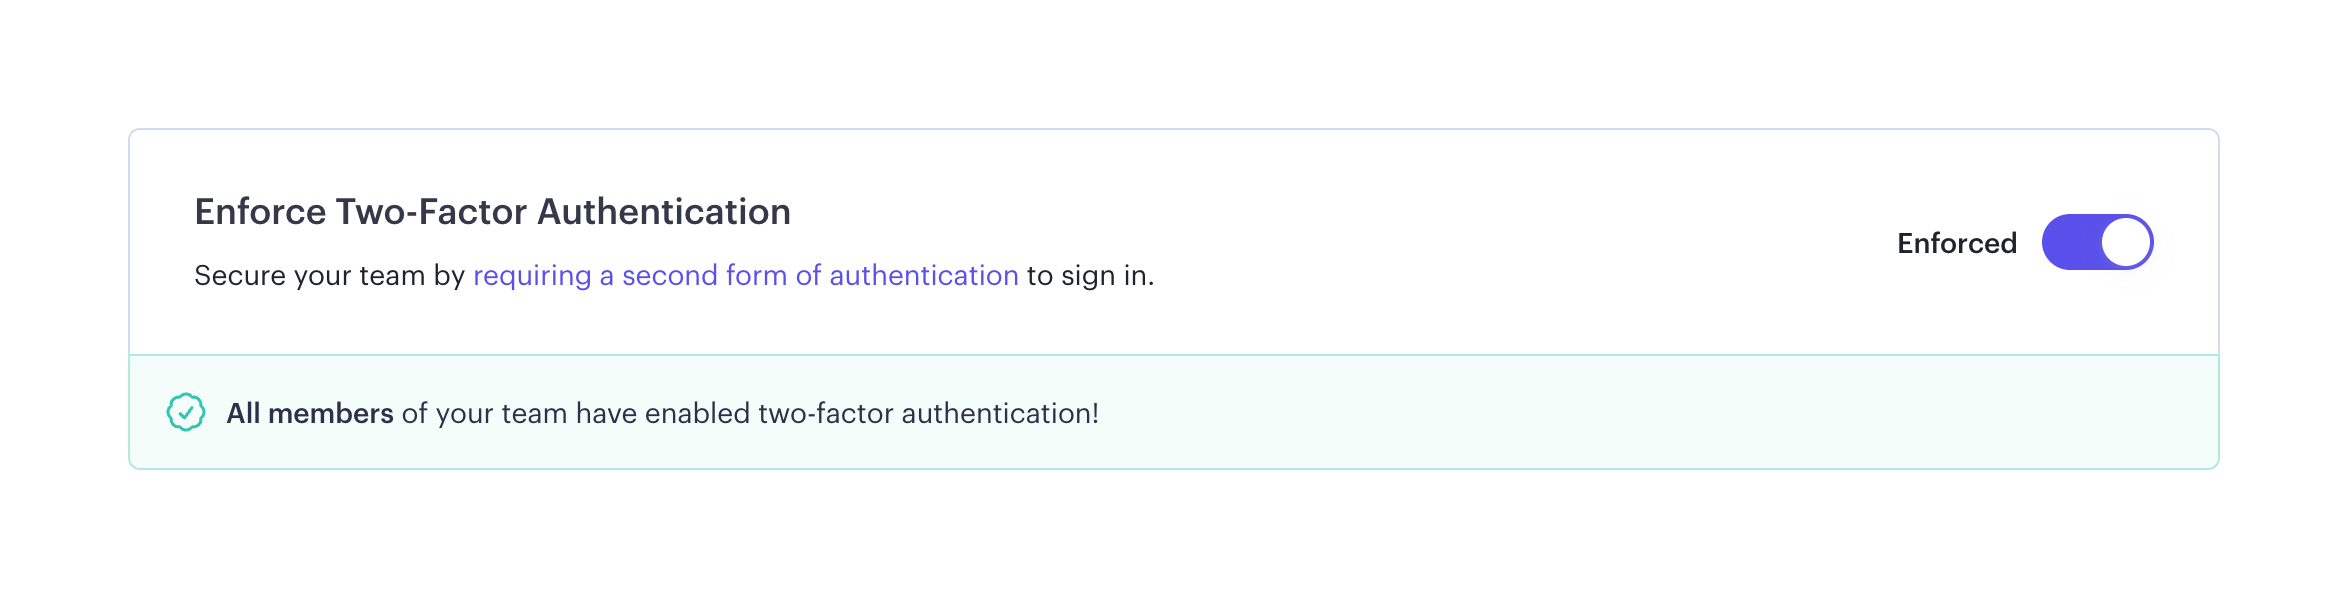Click the word 'requiring' in the purple link
This screenshot has width=2348, height=598.
[532, 275]
